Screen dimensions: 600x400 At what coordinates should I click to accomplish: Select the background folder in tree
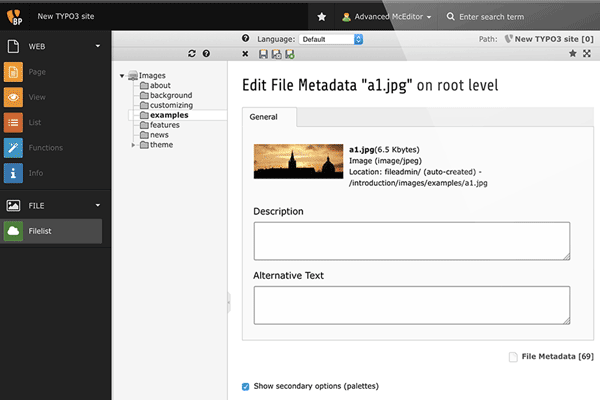point(169,95)
